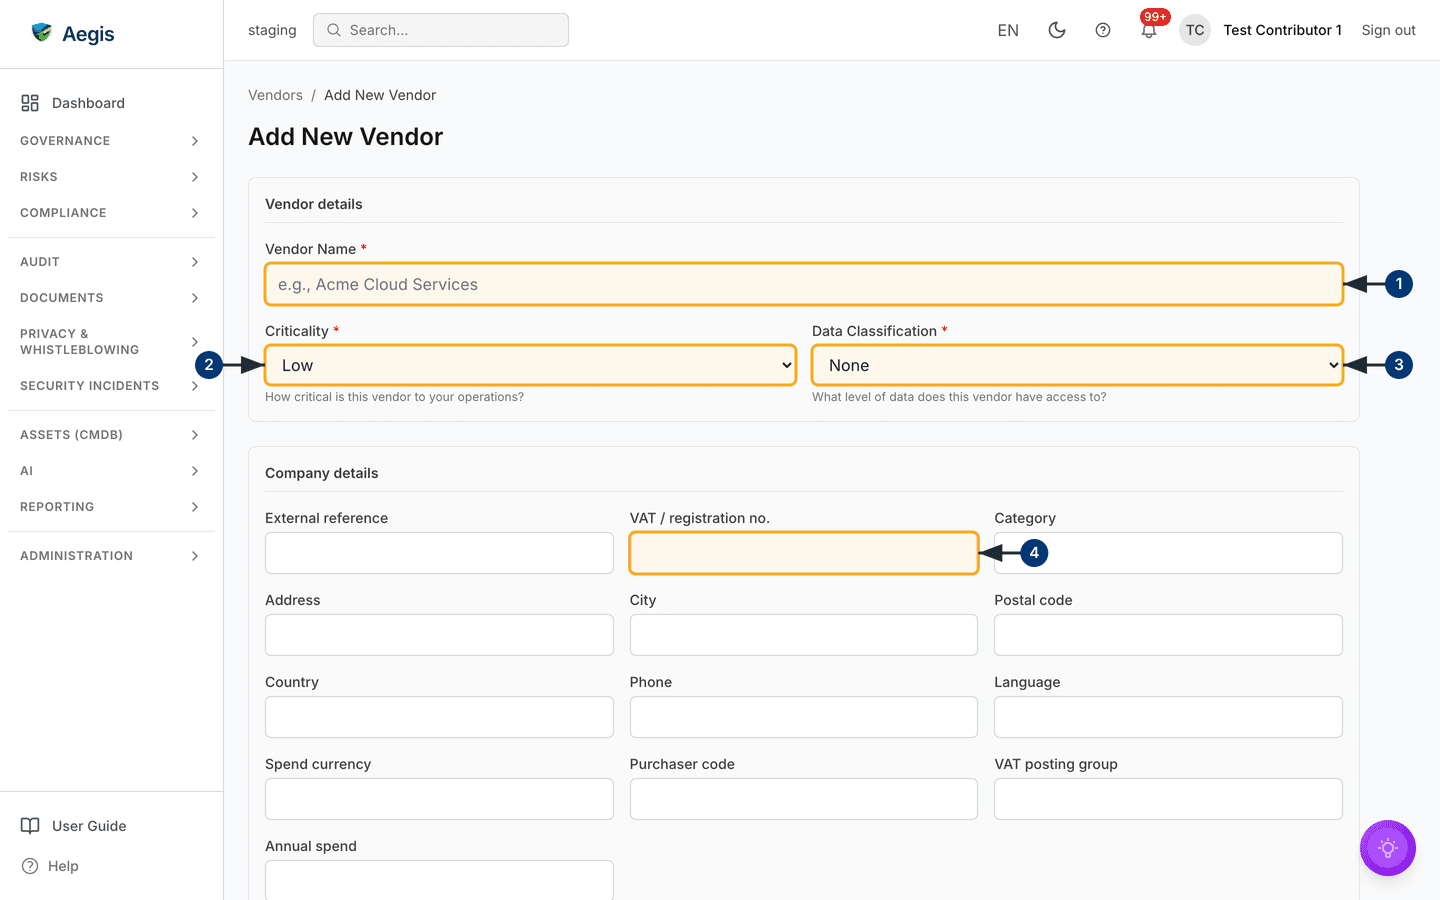Click the Address field
This screenshot has width=1440, height=900.
439,635
